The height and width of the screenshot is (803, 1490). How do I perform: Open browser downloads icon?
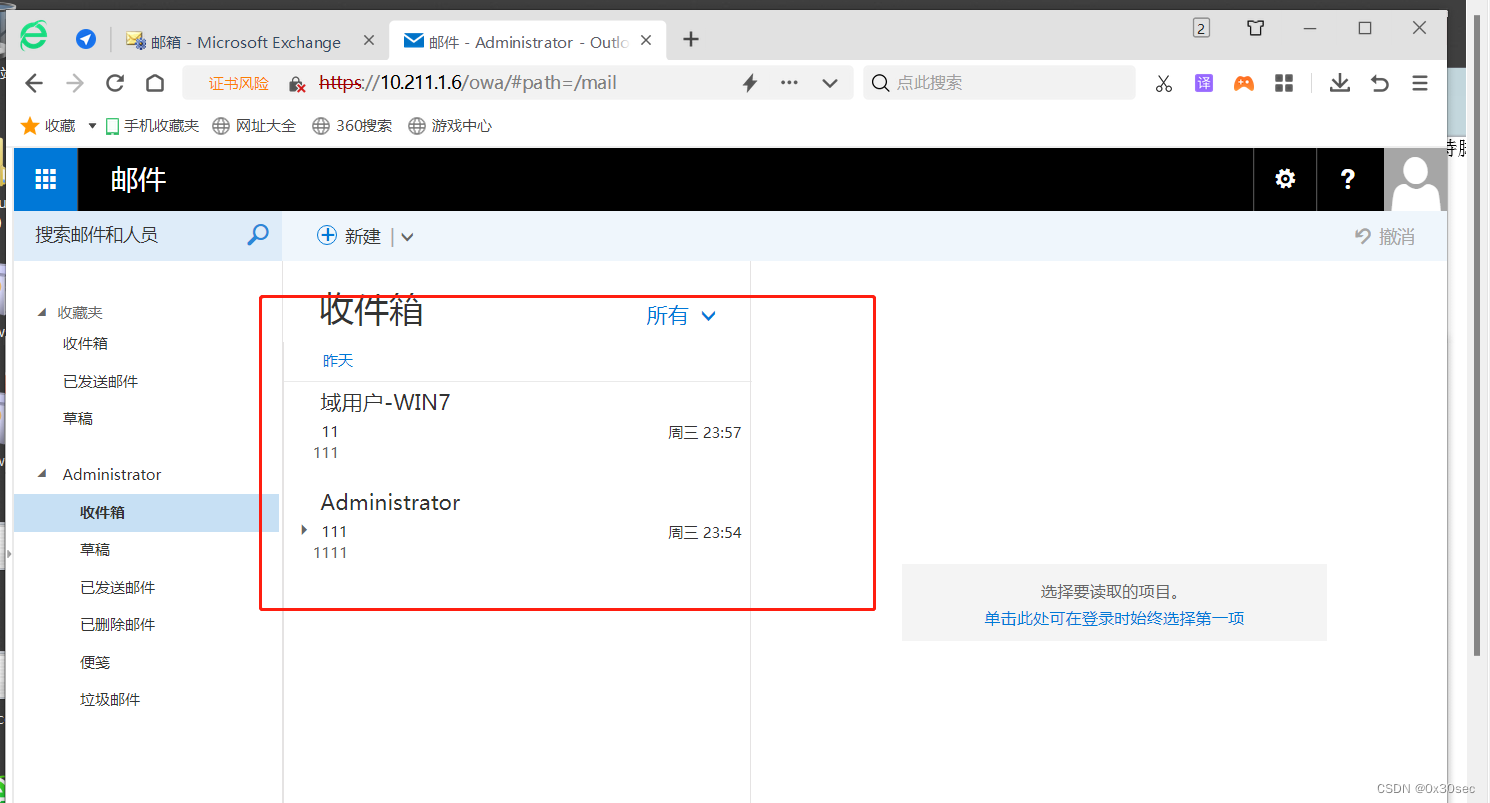coord(1340,83)
